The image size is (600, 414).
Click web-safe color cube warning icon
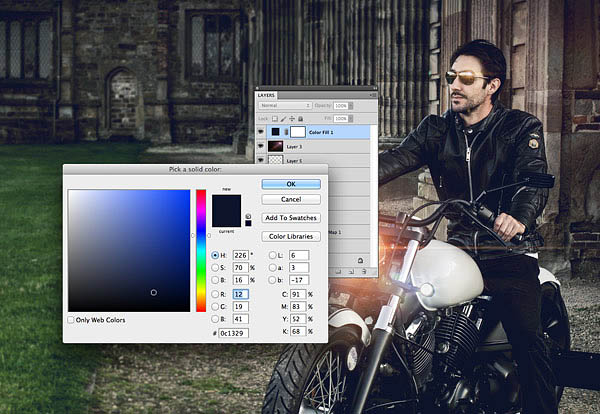(248, 216)
